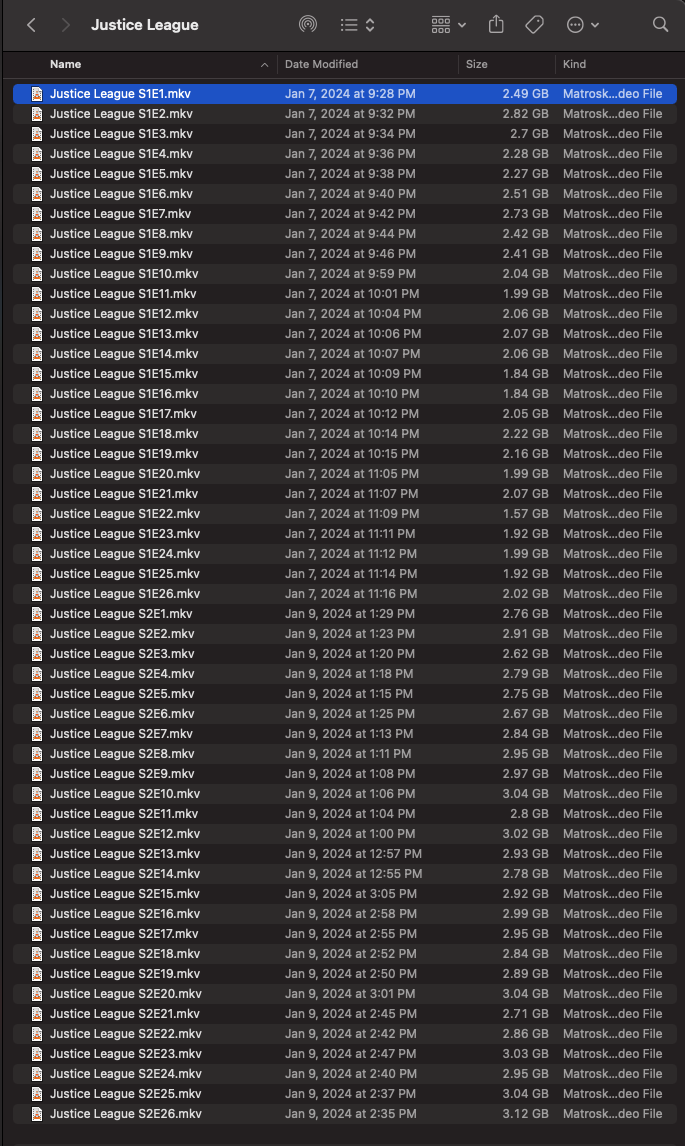
Task: Go forward with the right chevron
Action: pyautogui.click(x=66, y=25)
